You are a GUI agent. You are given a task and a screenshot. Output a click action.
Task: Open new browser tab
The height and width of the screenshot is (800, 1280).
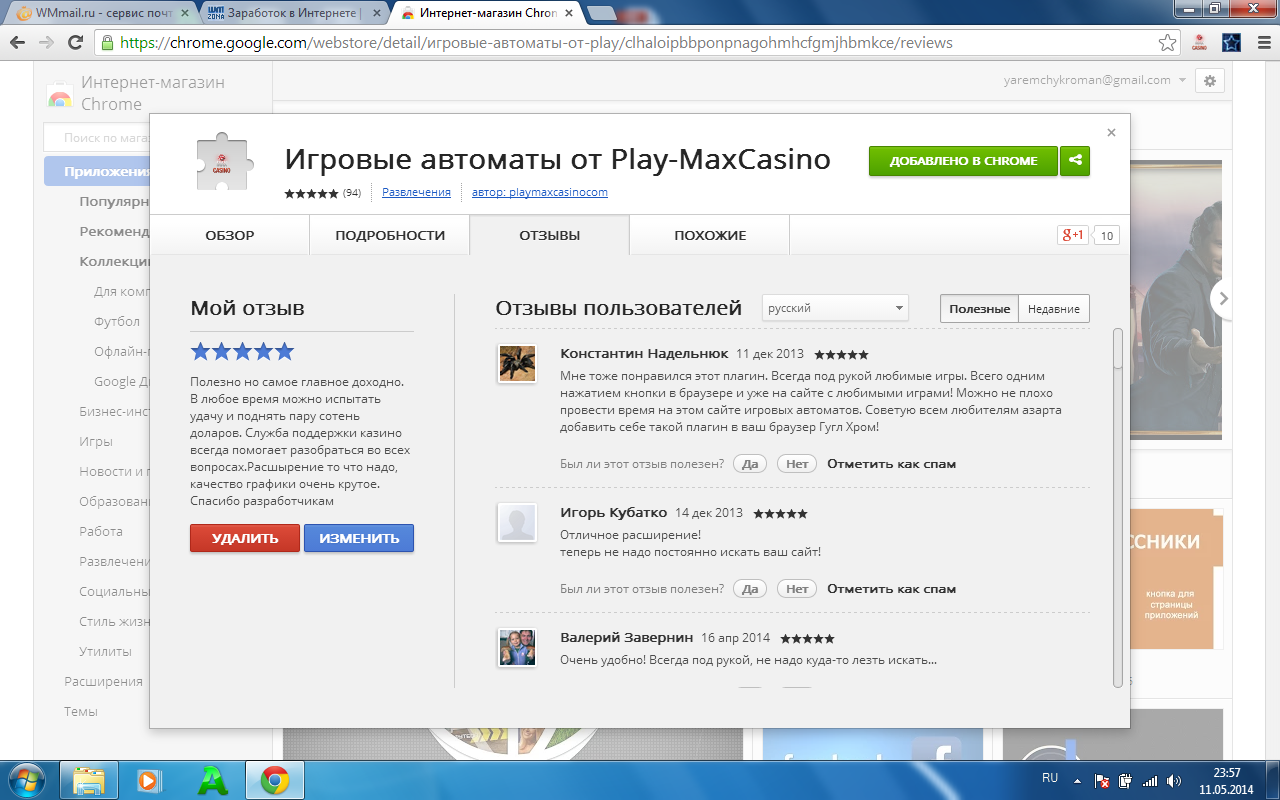pos(601,13)
